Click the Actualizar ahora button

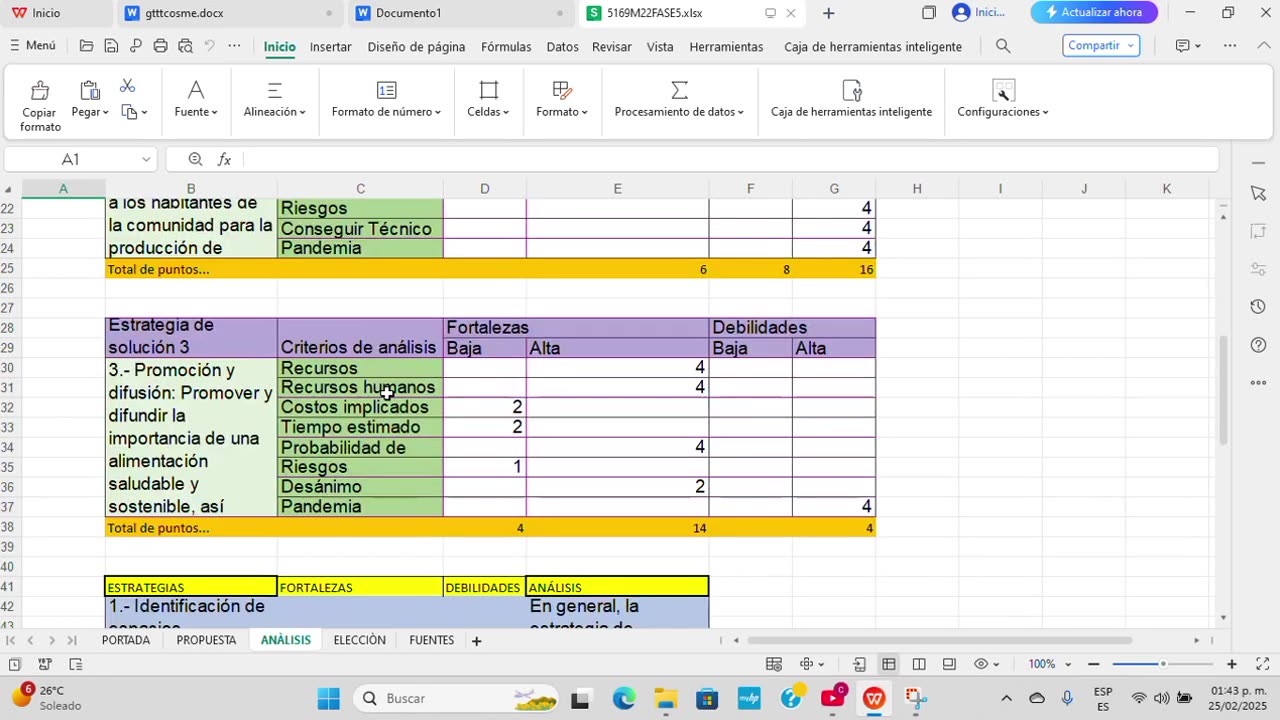(1094, 12)
